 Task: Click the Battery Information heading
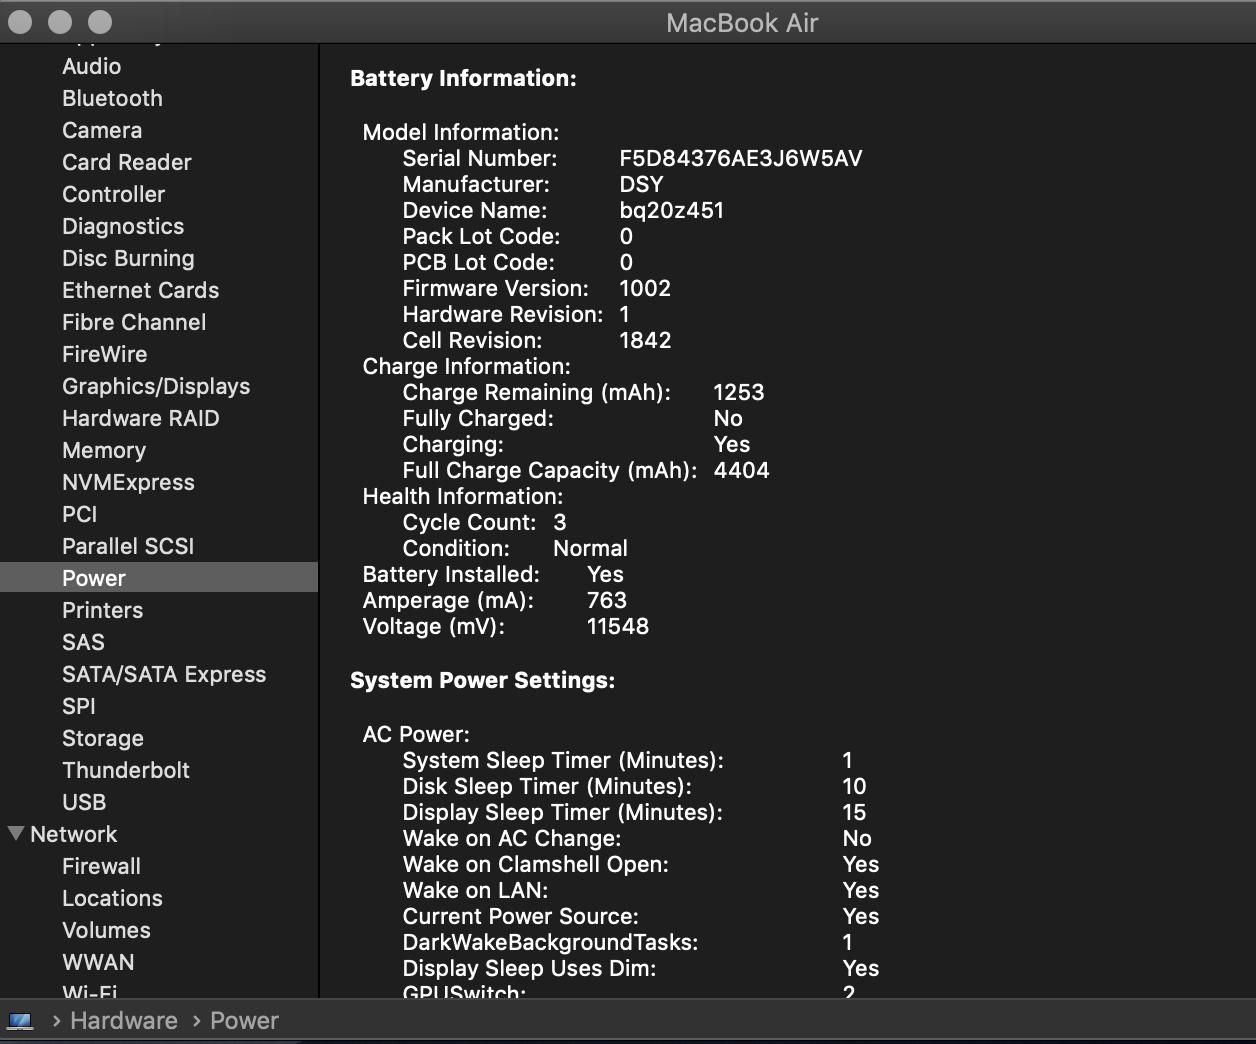pyautogui.click(x=463, y=78)
